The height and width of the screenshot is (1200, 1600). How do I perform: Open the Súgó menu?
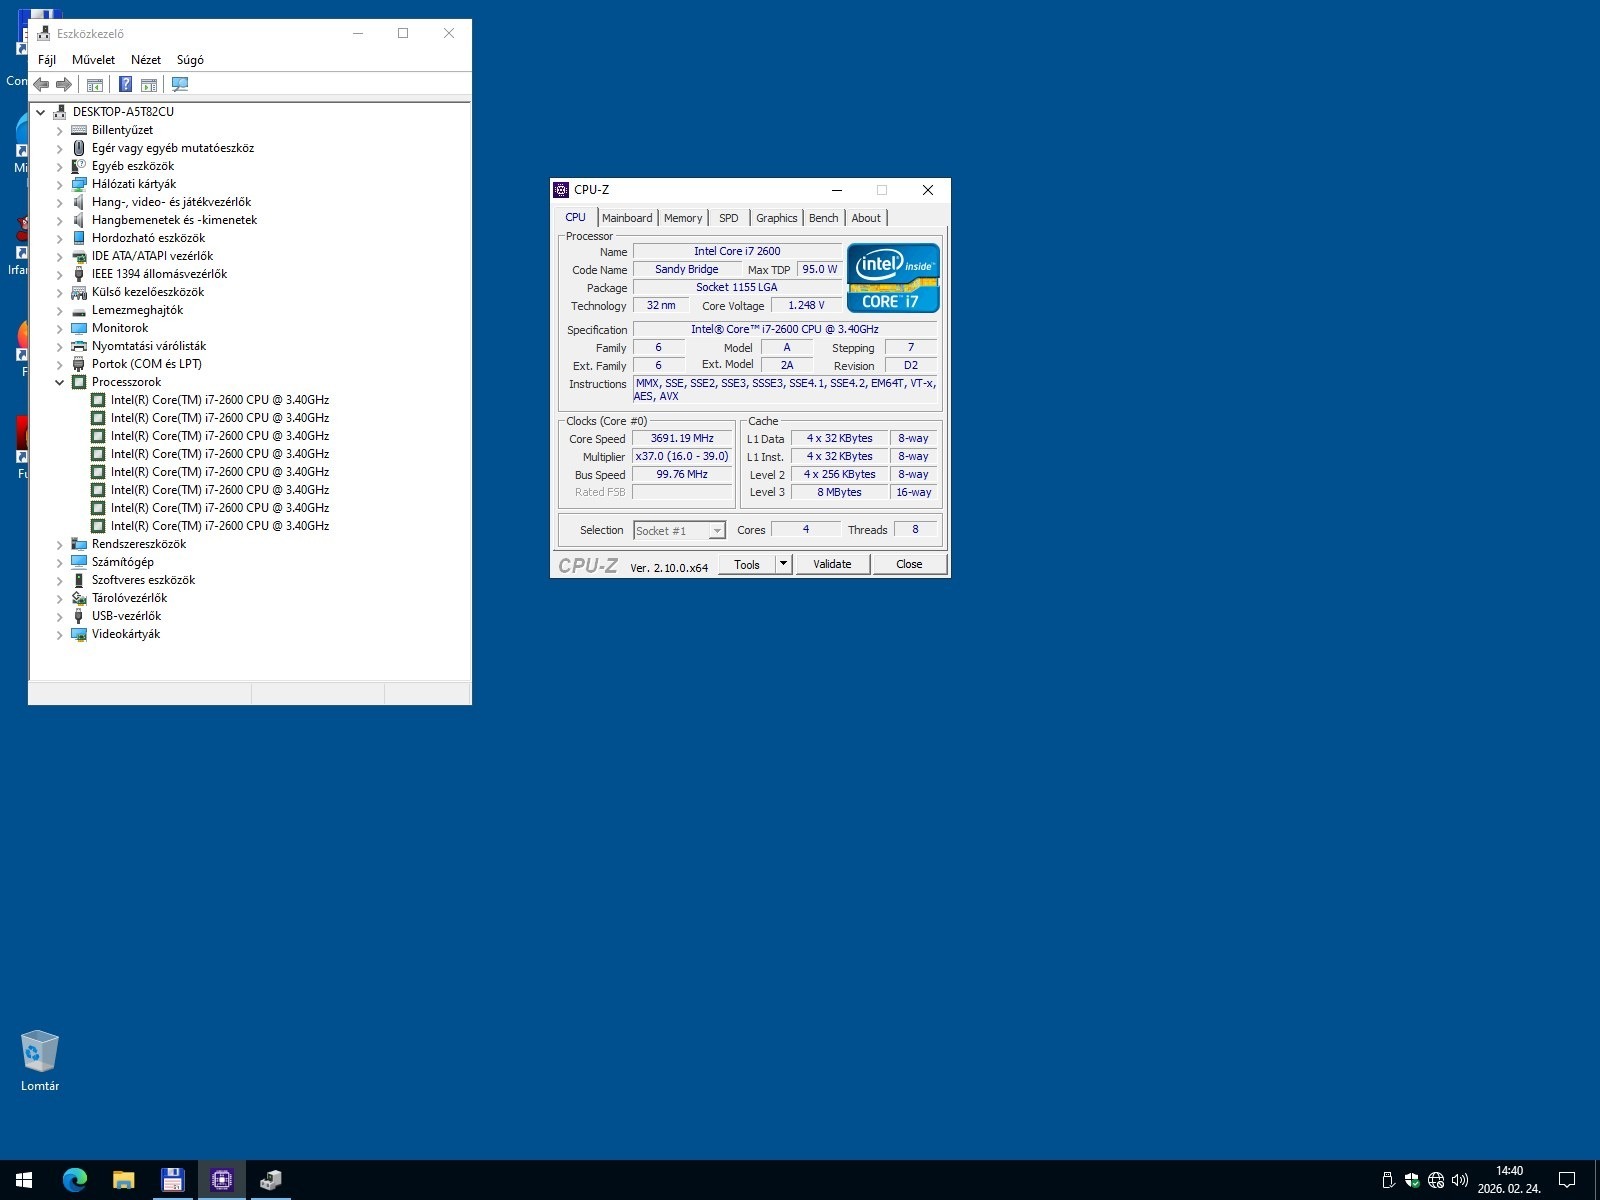coord(190,60)
